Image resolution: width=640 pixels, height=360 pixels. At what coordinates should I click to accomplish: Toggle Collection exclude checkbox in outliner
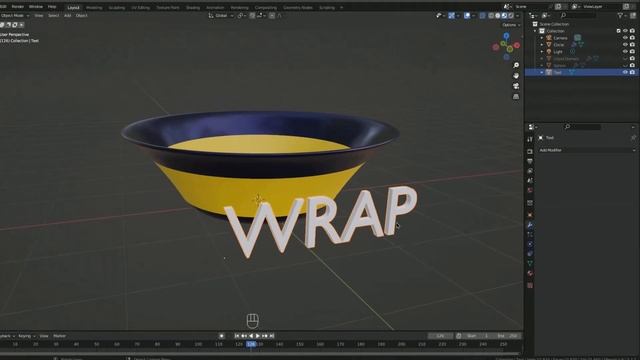coord(618,31)
